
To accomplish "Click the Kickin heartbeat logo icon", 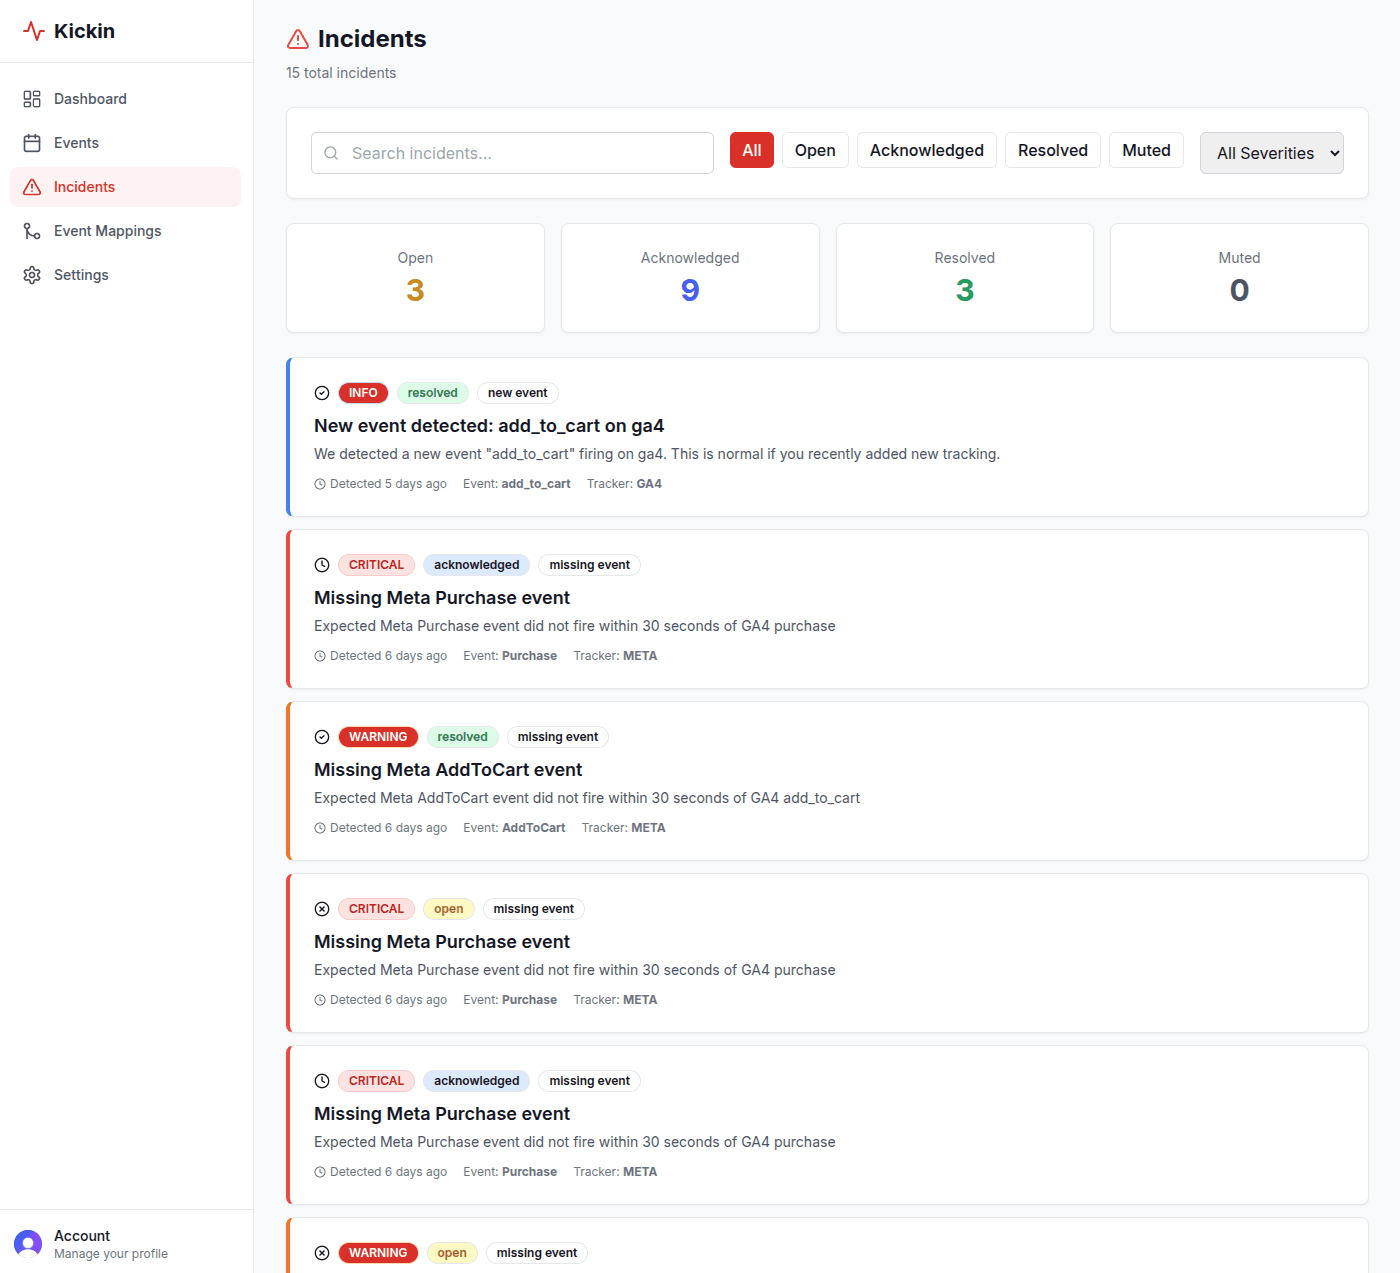I will 33,30.
